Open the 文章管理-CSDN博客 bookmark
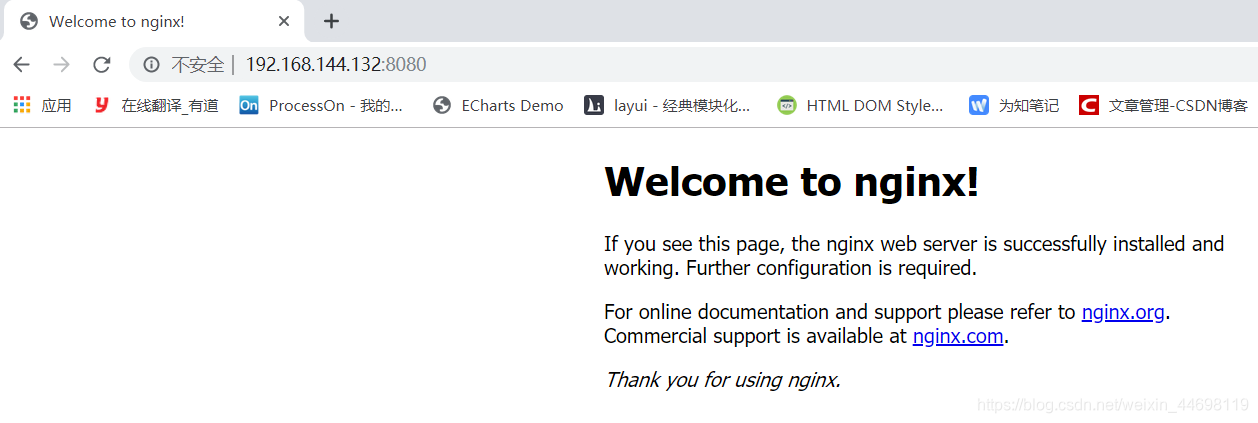The width and height of the screenshot is (1258, 423). [x=1163, y=105]
